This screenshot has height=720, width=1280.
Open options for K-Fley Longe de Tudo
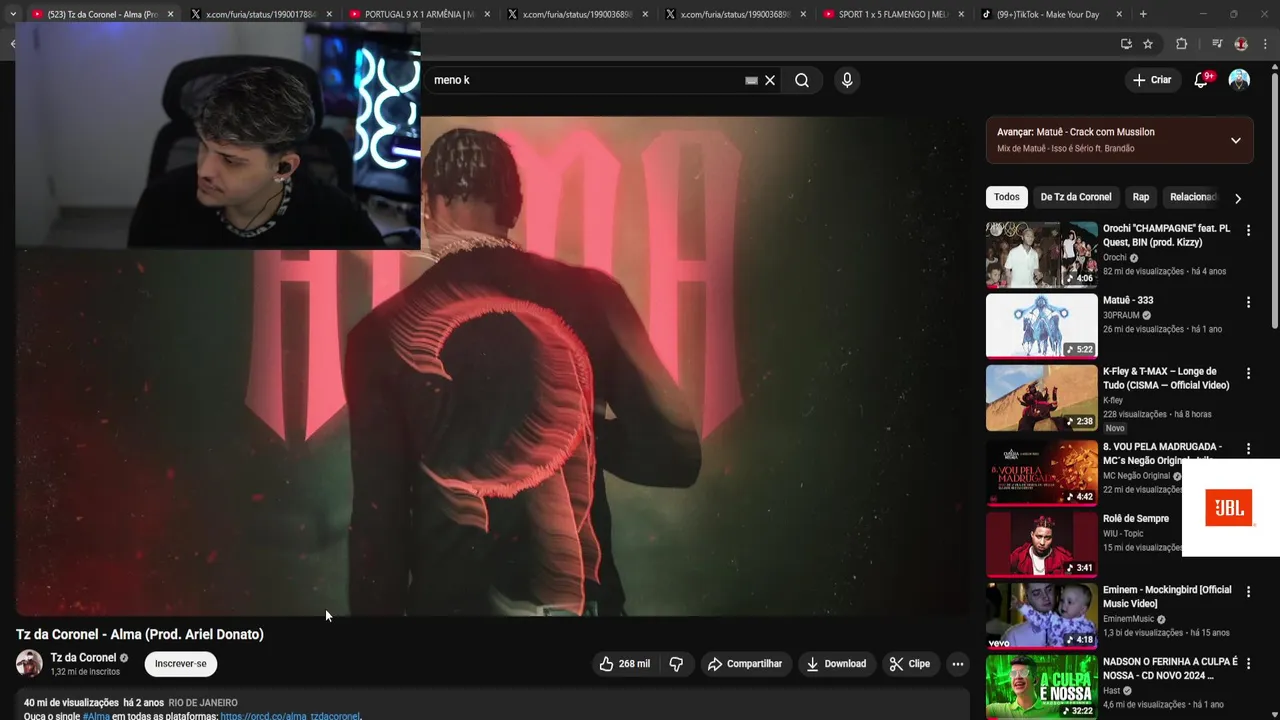coord(1248,373)
